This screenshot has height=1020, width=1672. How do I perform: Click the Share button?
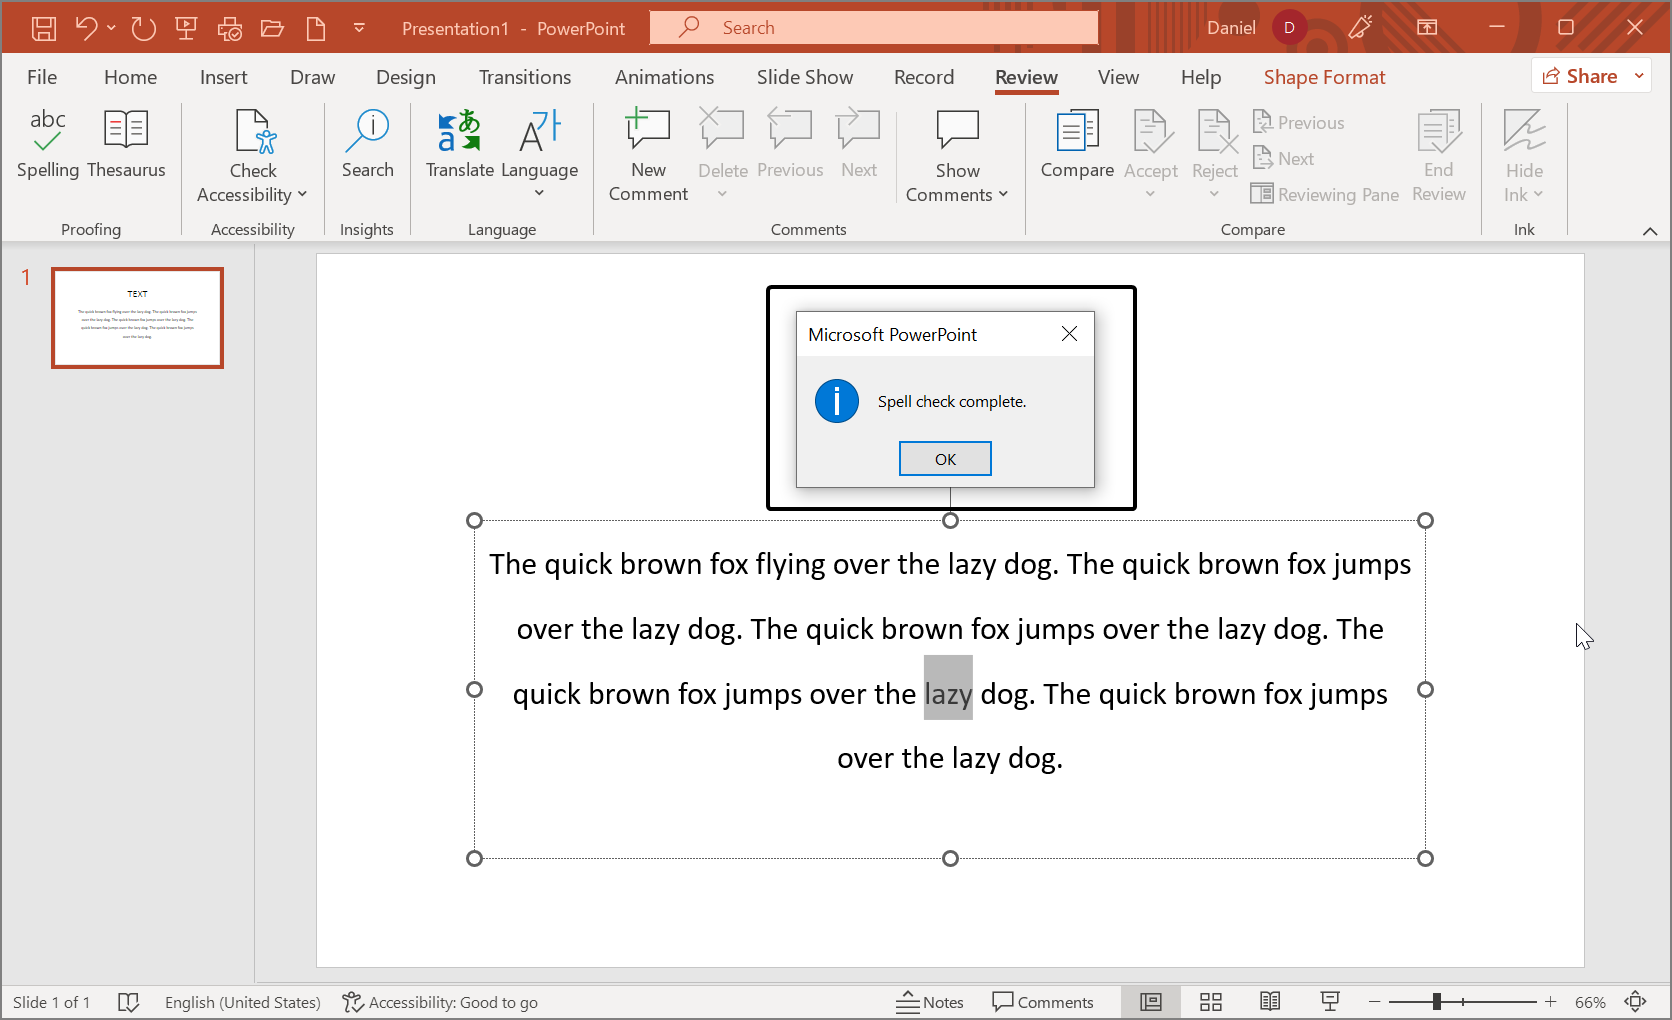(x=1580, y=76)
